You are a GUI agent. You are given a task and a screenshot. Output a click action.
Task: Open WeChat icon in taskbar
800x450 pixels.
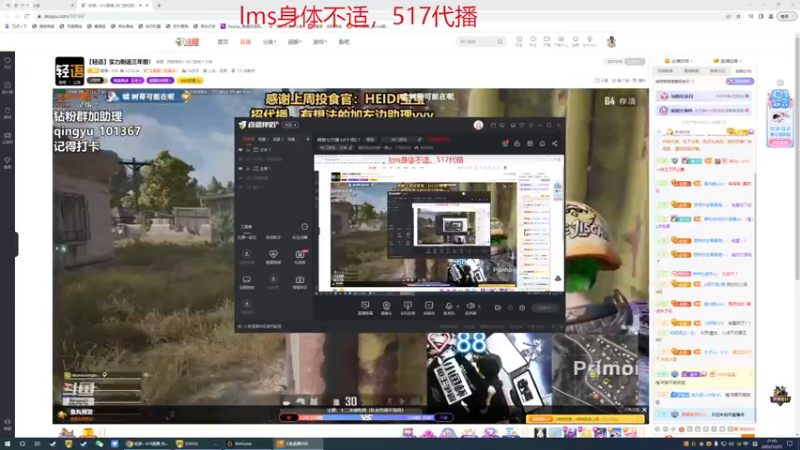[x=99, y=444]
